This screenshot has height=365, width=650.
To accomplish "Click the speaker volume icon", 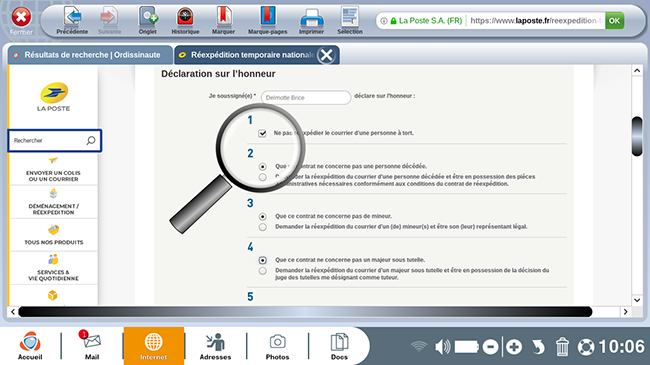I will point(442,347).
